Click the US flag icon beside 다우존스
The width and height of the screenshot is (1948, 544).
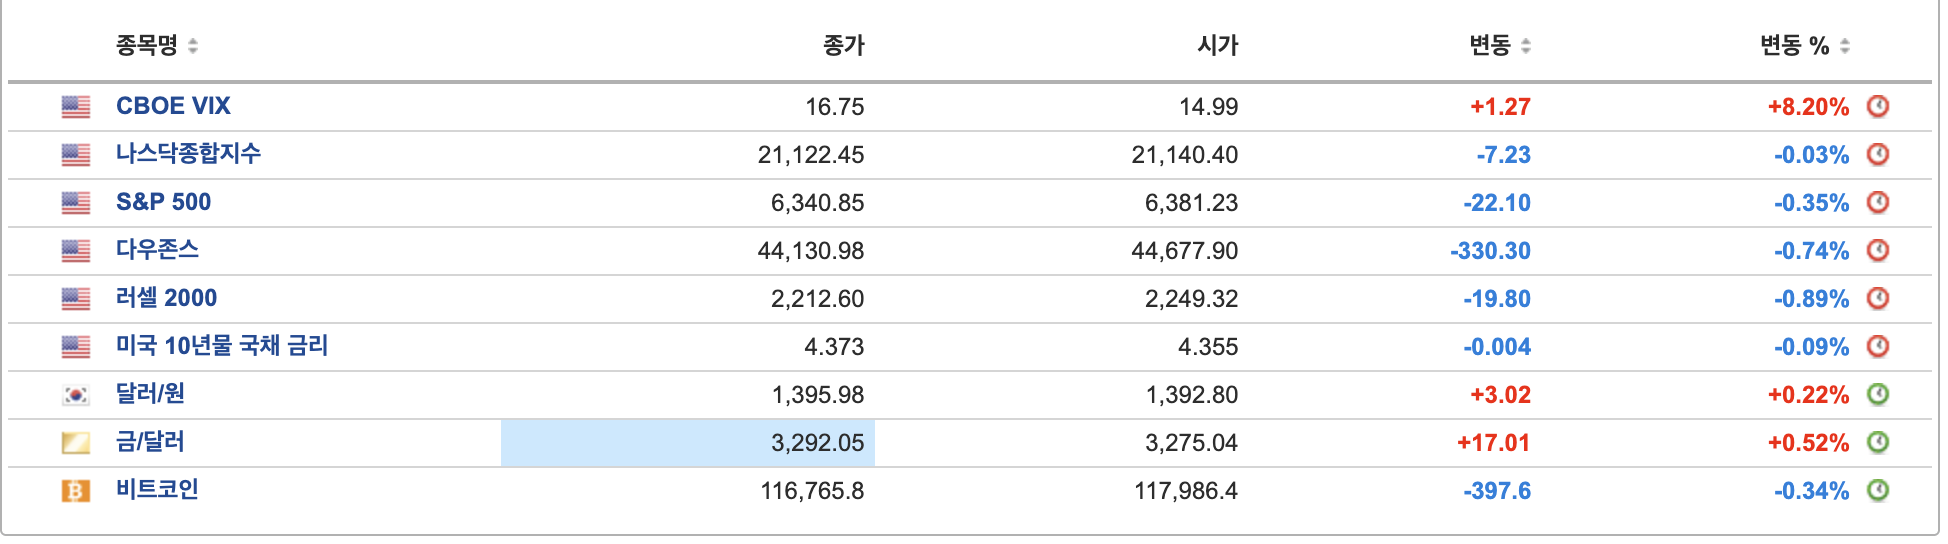76,251
